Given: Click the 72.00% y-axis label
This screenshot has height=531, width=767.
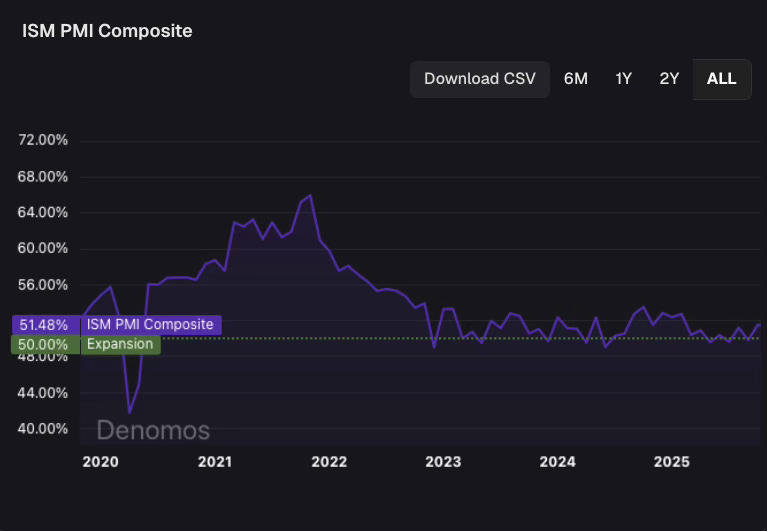Looking at the screenshot, I should (43, 140).
